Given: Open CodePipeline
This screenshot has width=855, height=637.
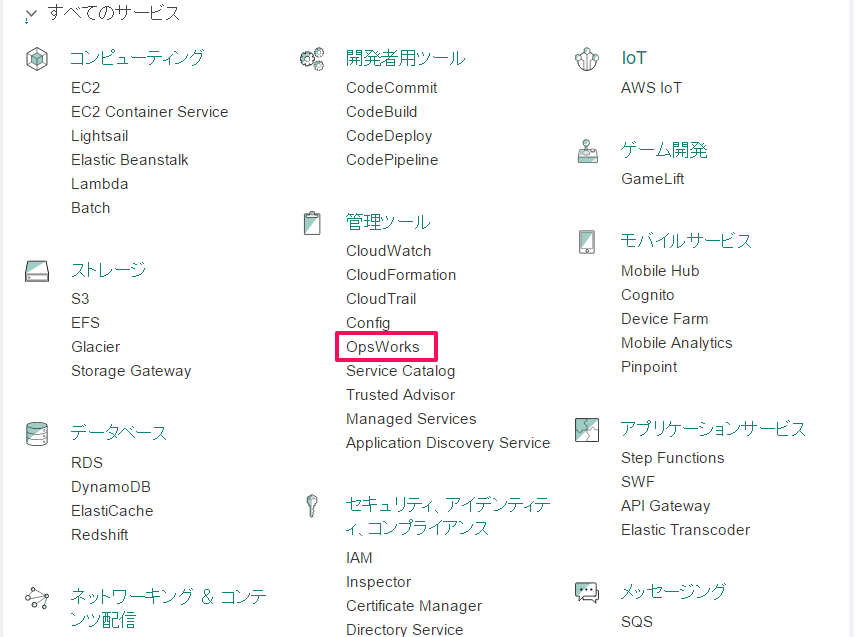Looking at the screenshot, I should coord(392,160).
